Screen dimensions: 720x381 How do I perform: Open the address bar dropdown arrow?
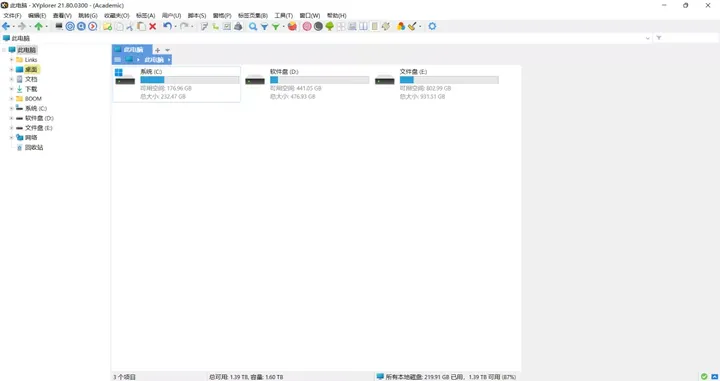click(647, 38)
